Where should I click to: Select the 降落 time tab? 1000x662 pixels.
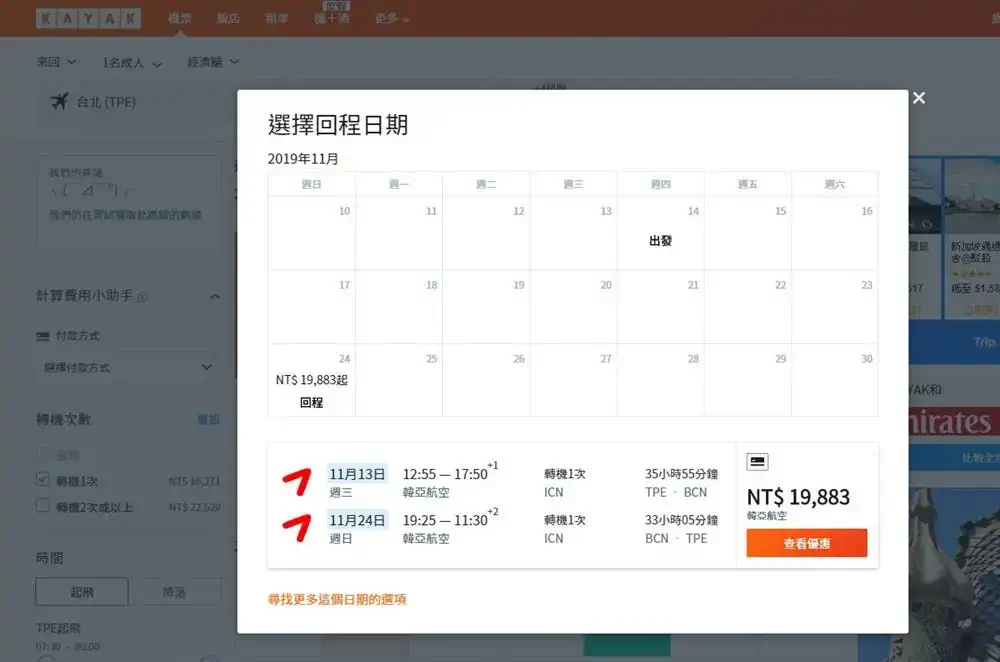click(x=174, y=592)
